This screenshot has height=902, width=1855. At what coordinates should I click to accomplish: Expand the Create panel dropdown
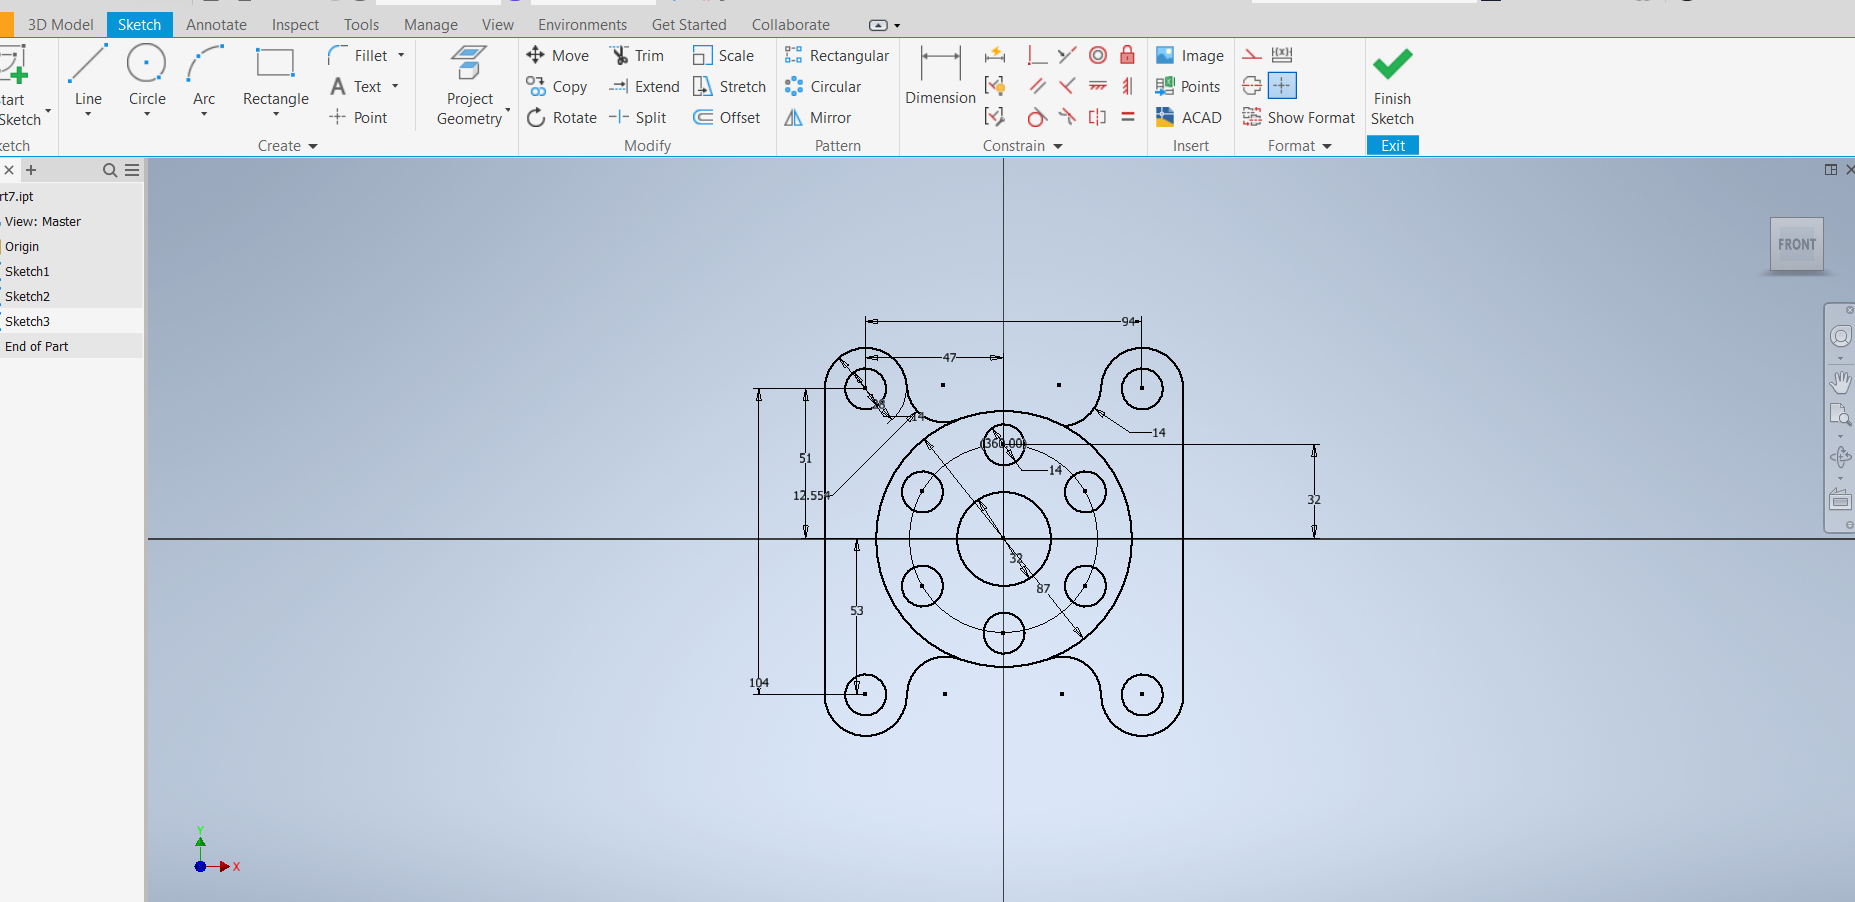pos(312,146)
